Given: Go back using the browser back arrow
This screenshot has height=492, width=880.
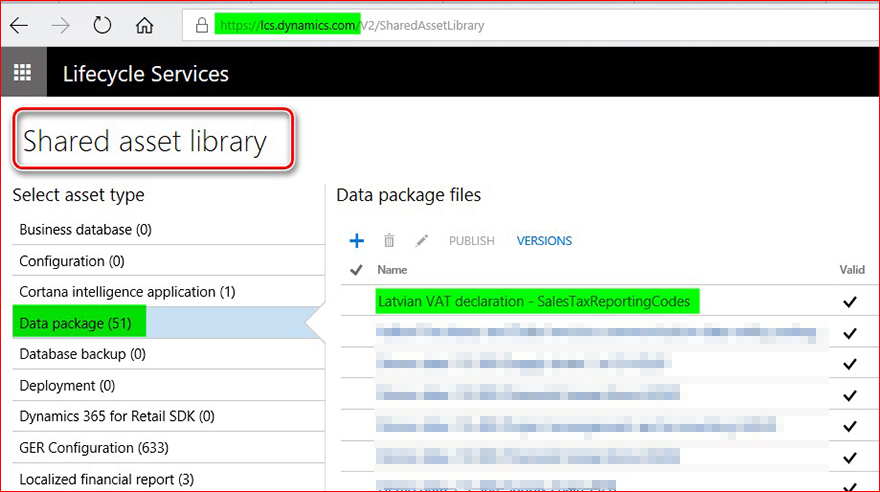Looking at the screenshot, I should tap(19, 25).
